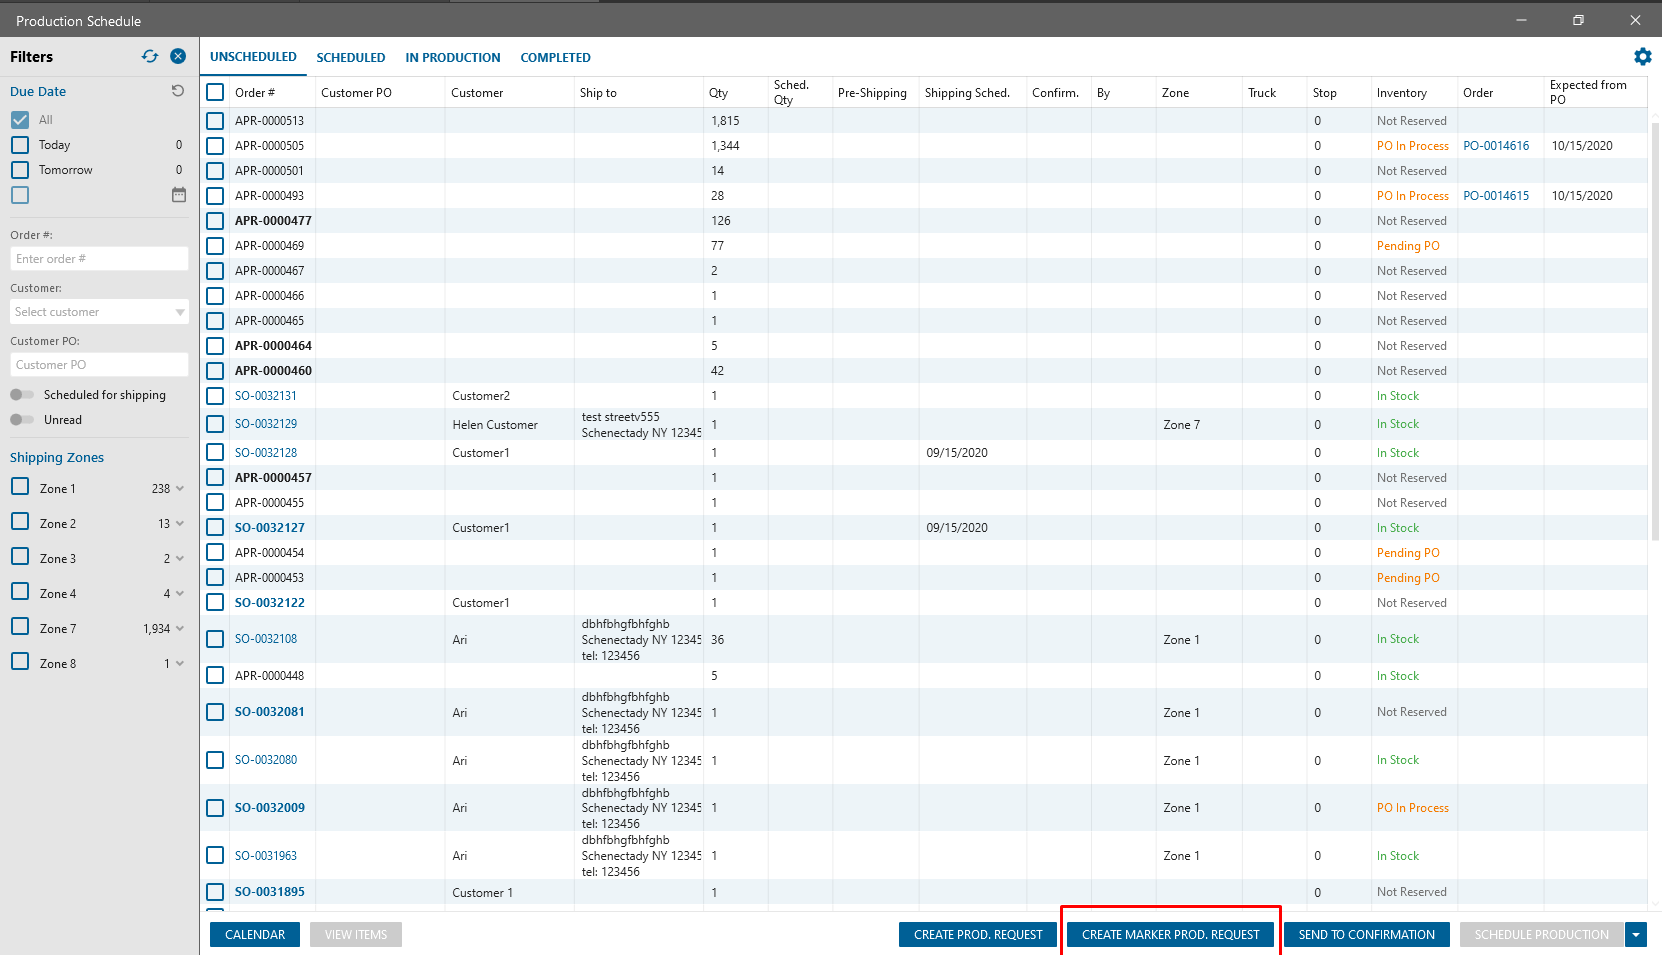Image resolution: width=1662 pixels, height=955 pixels.
Task: Click the Due Date filter heading
Action: (38, 92)
